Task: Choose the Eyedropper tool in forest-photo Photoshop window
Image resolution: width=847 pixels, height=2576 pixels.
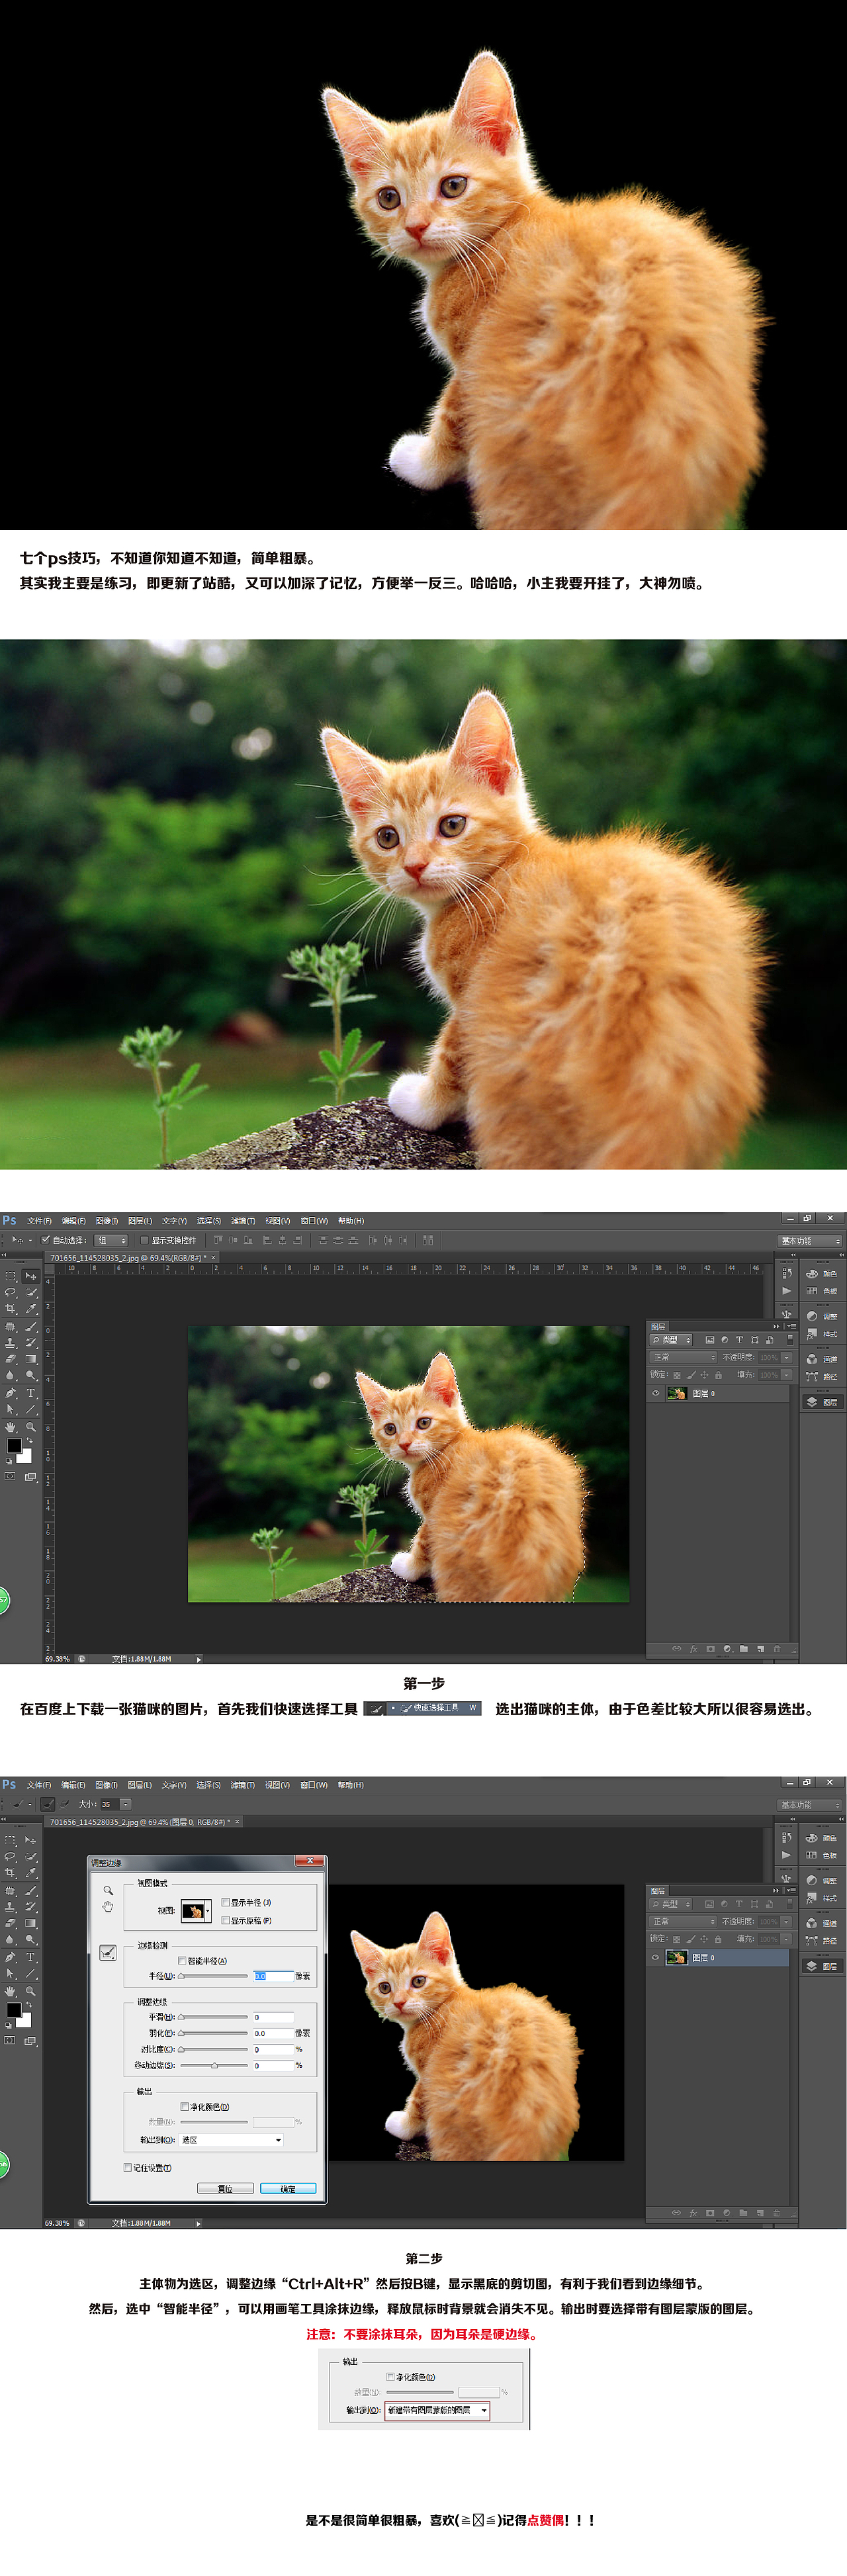Action: point(31,1308)
